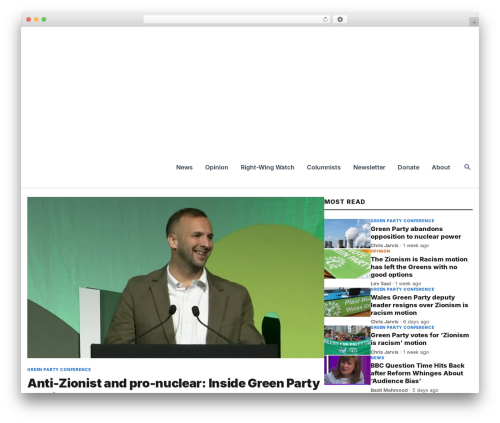The image size is (500, 423).
Task: Click the browser extension icon beside address bar
Action: click(340, 20)
